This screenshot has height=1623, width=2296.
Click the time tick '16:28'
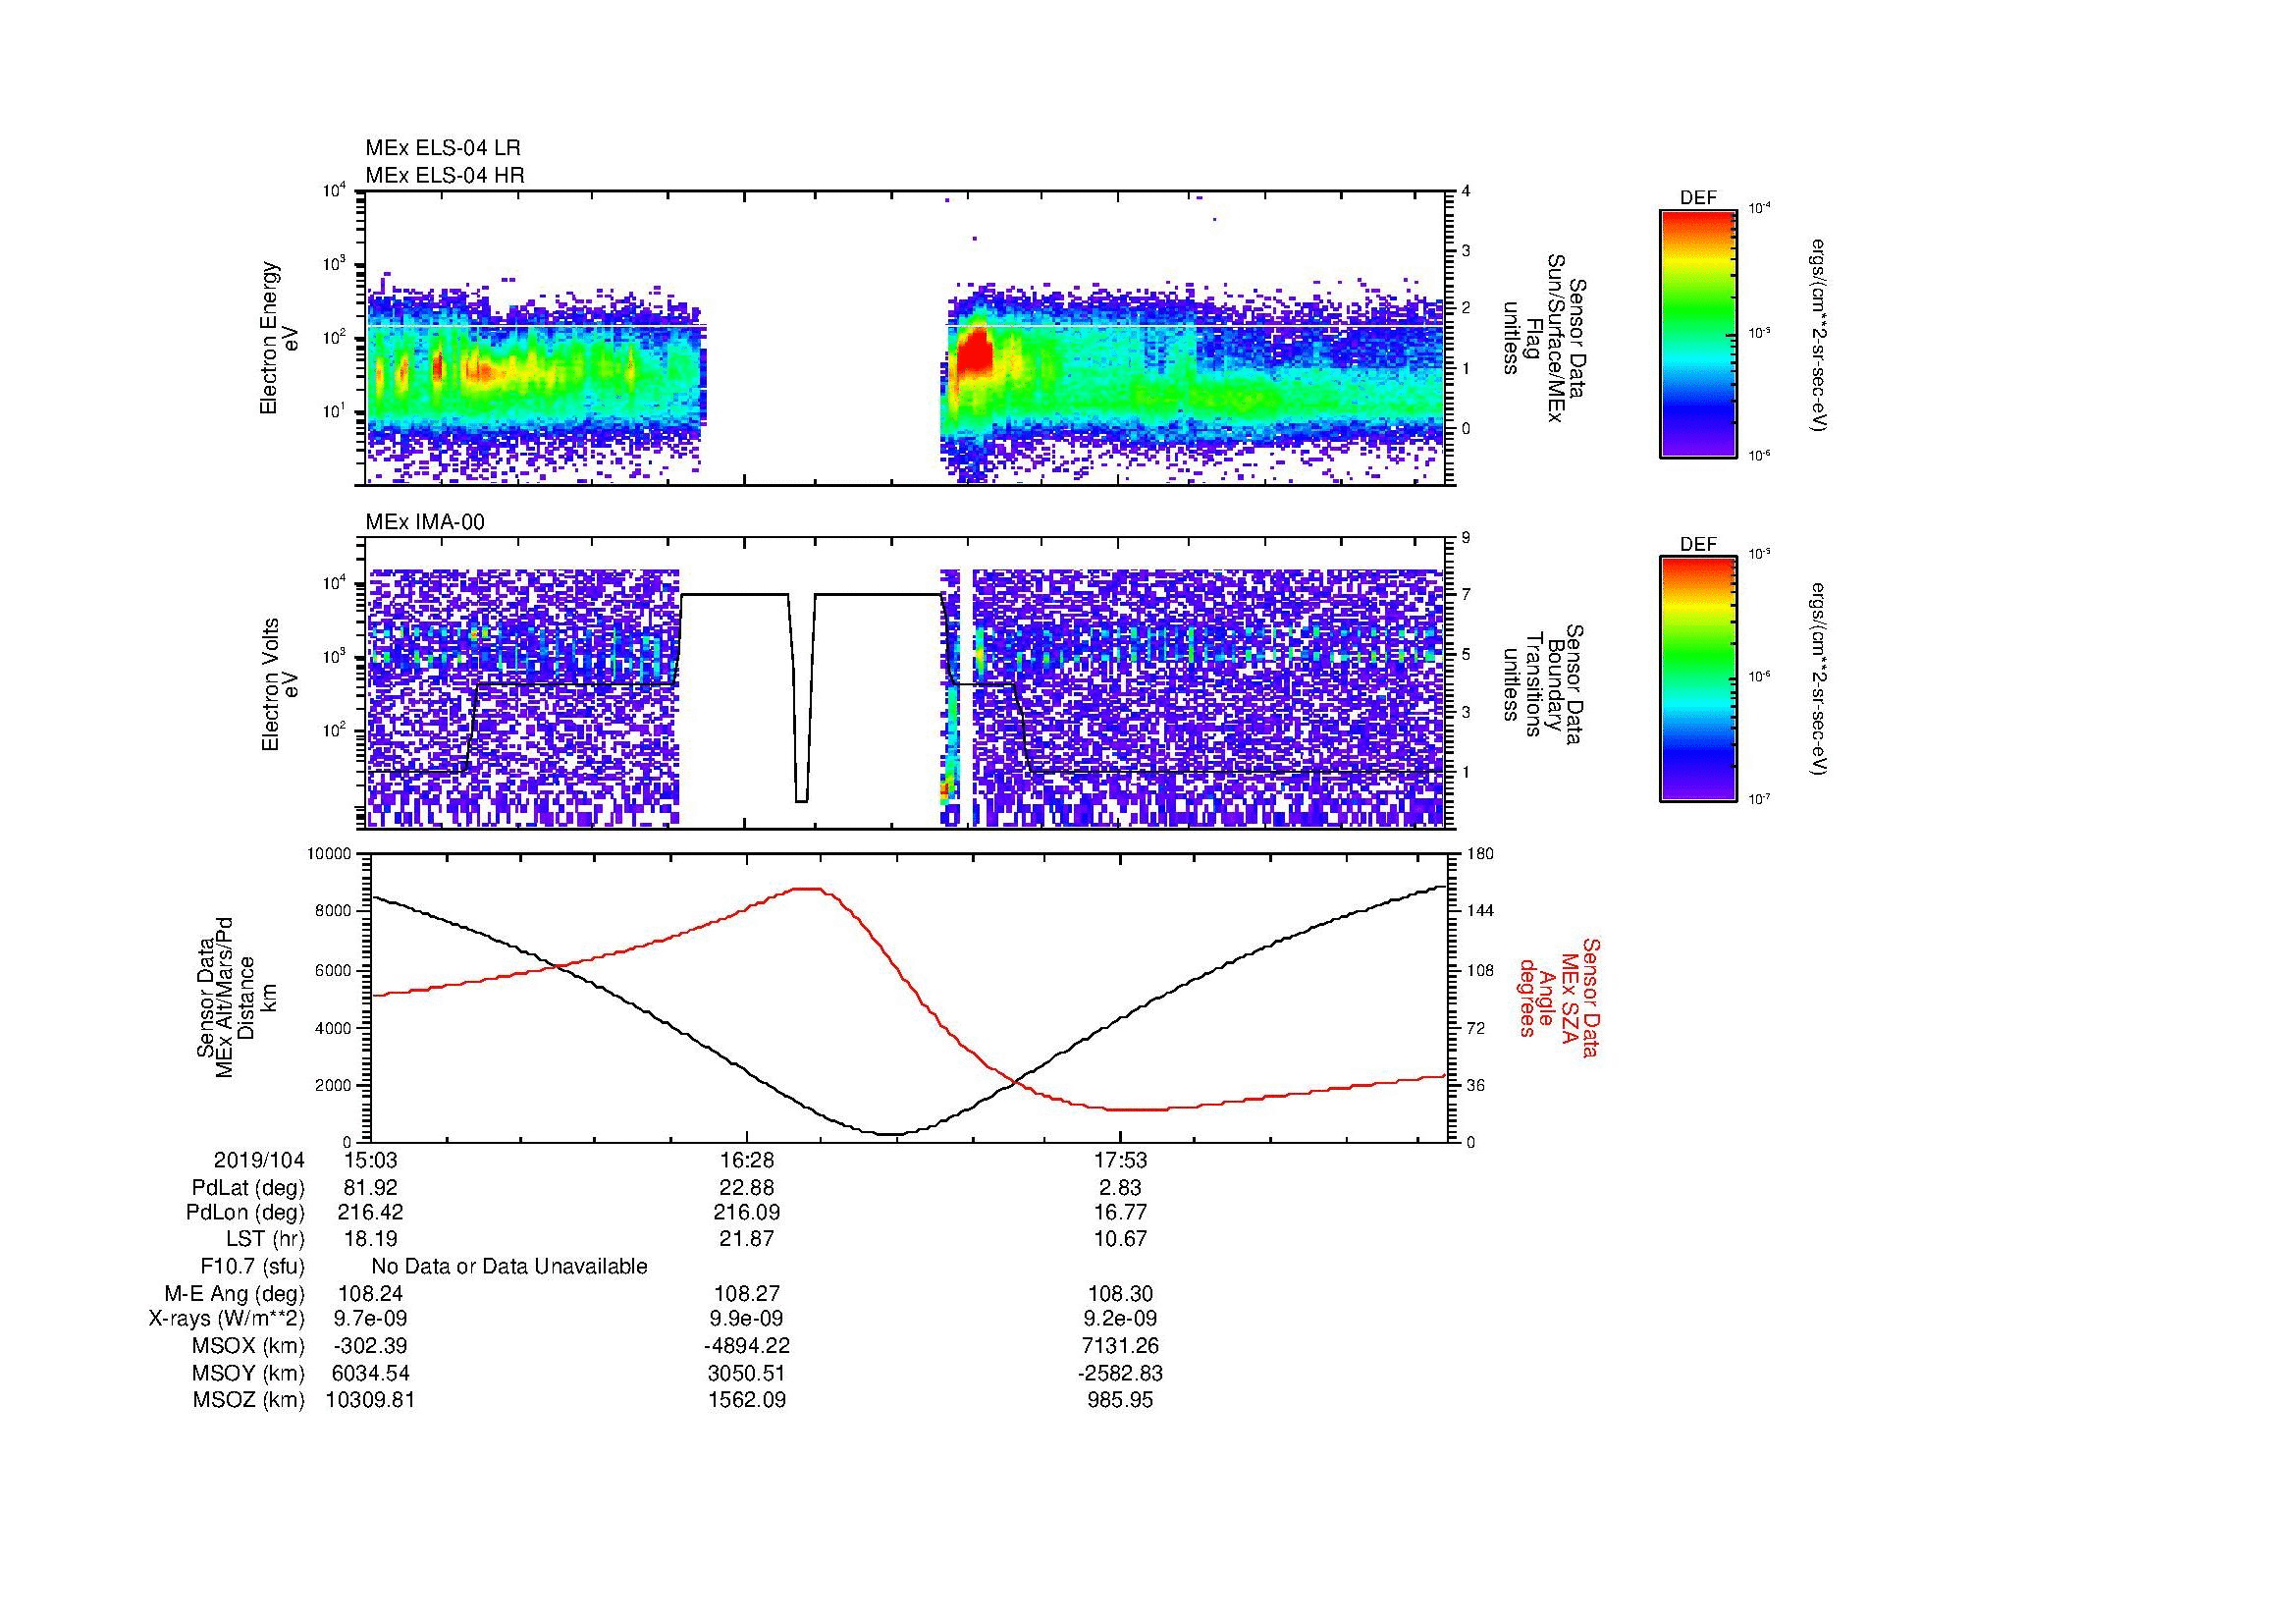747,1160
